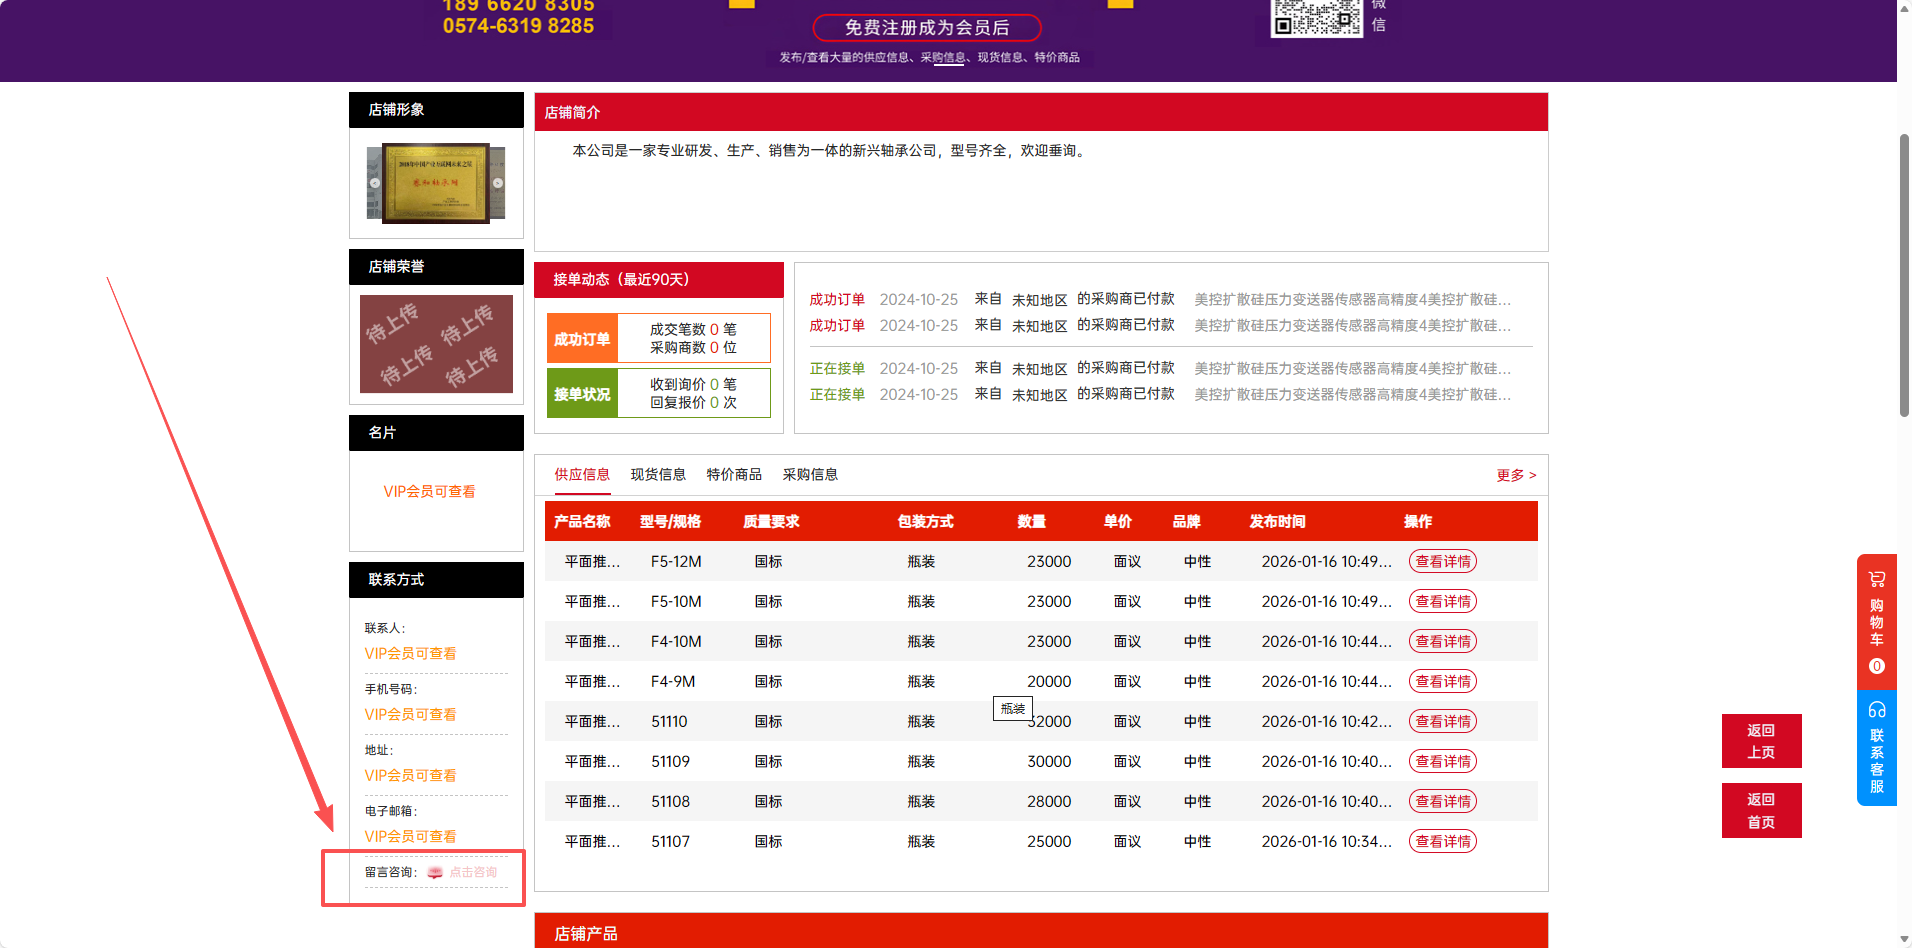Click the 返回上页 button
The height and width of the screenshot is (948, 1912).
[1761, 741]
